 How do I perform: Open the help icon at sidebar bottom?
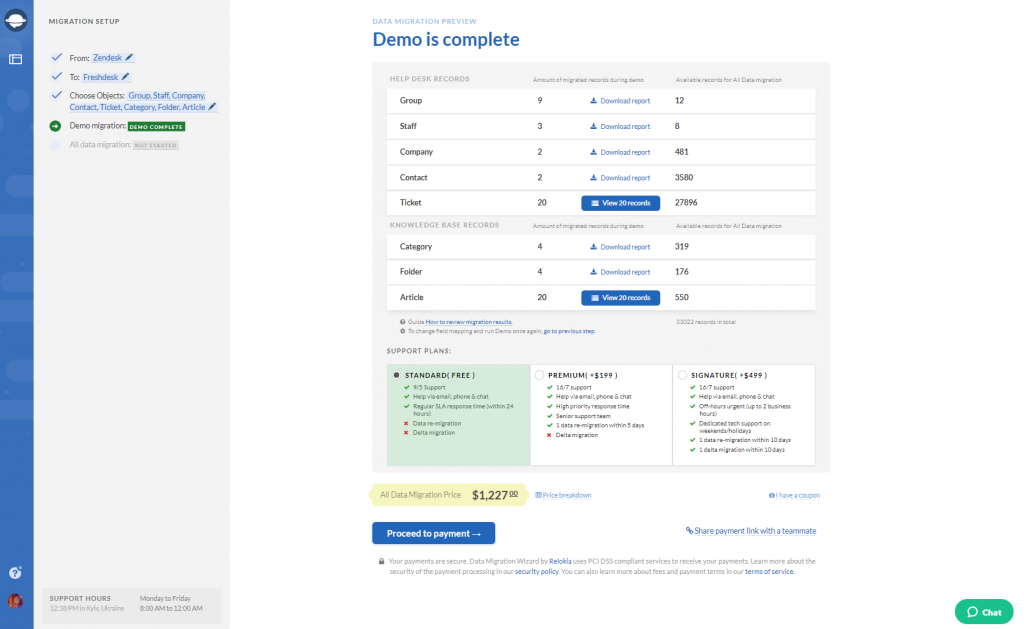15,572
